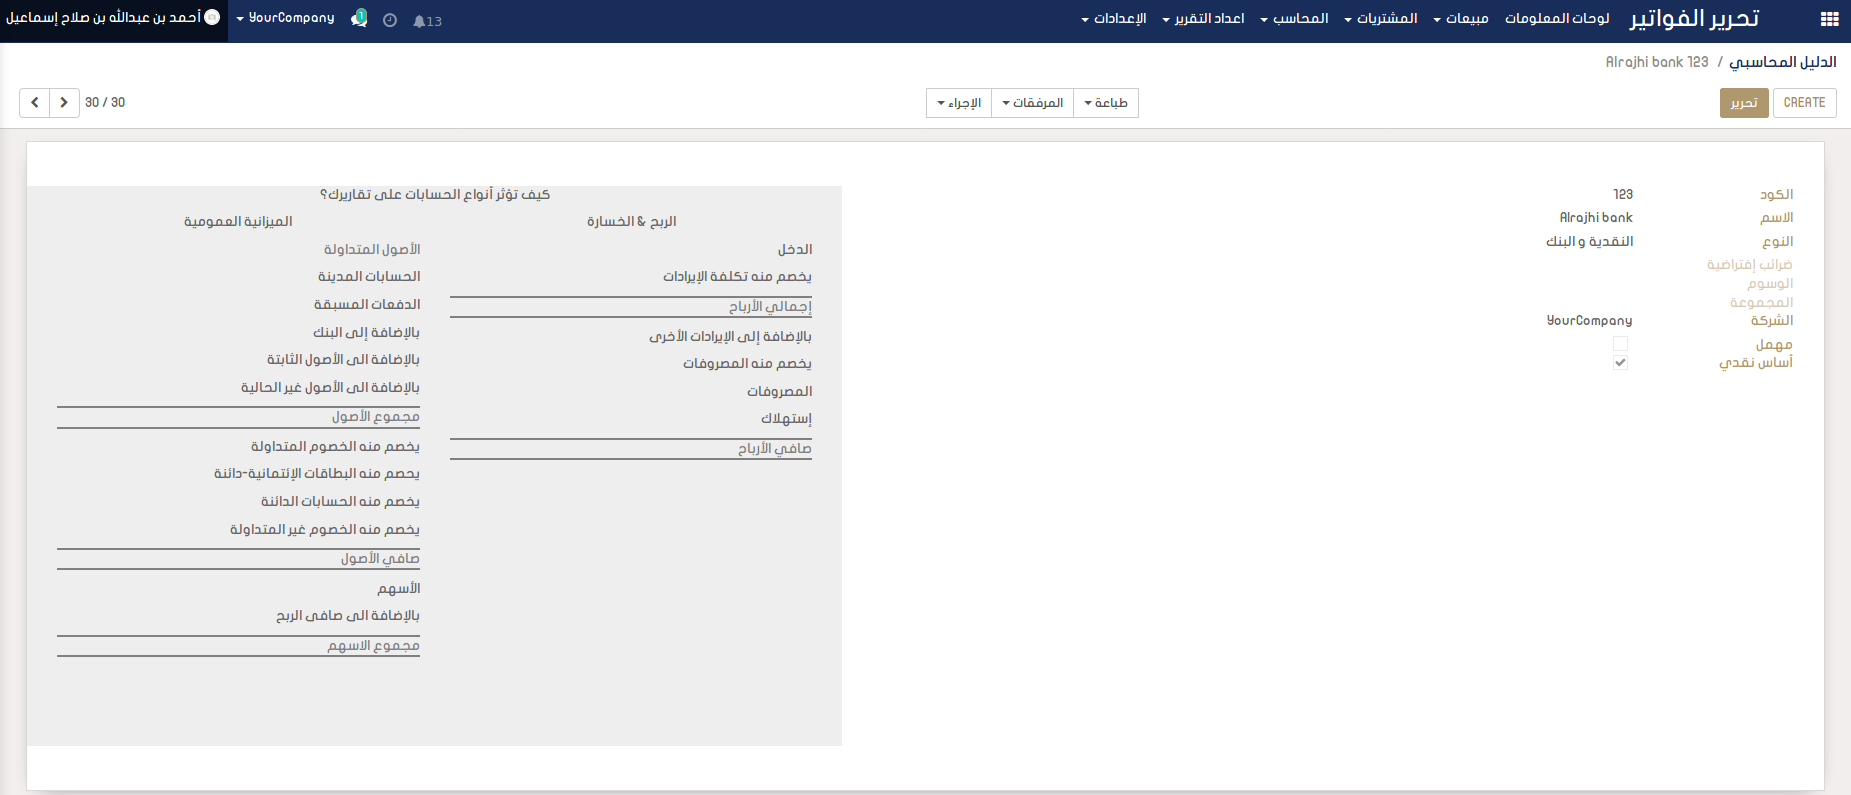Open the apps grid menu
The height and width of the screenshot is (795, 1851).
pyautogui.click(x=1829, y=19)
